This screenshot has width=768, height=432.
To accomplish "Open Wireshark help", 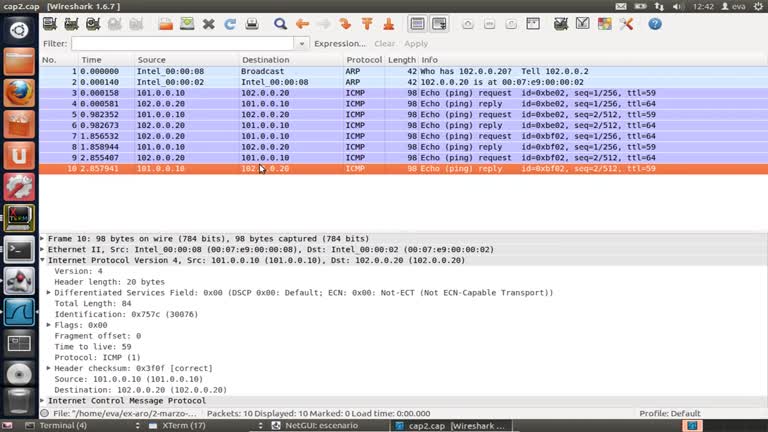I will click(x=655, y=24).
